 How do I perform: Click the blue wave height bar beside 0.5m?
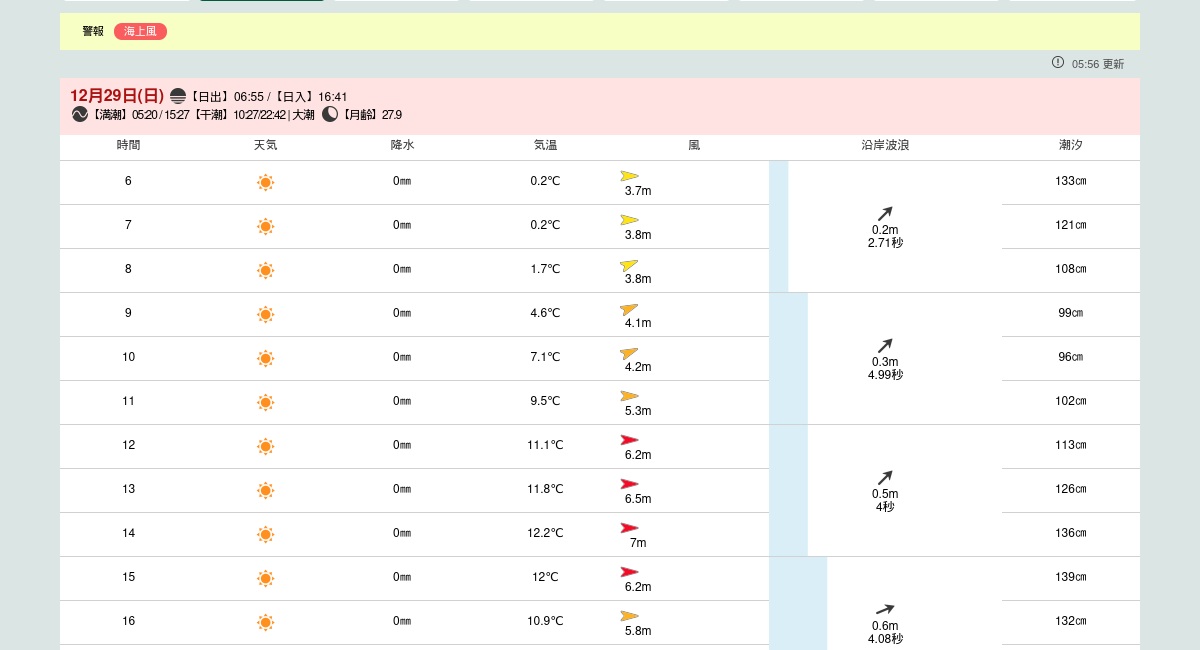[x=788, y=490]
